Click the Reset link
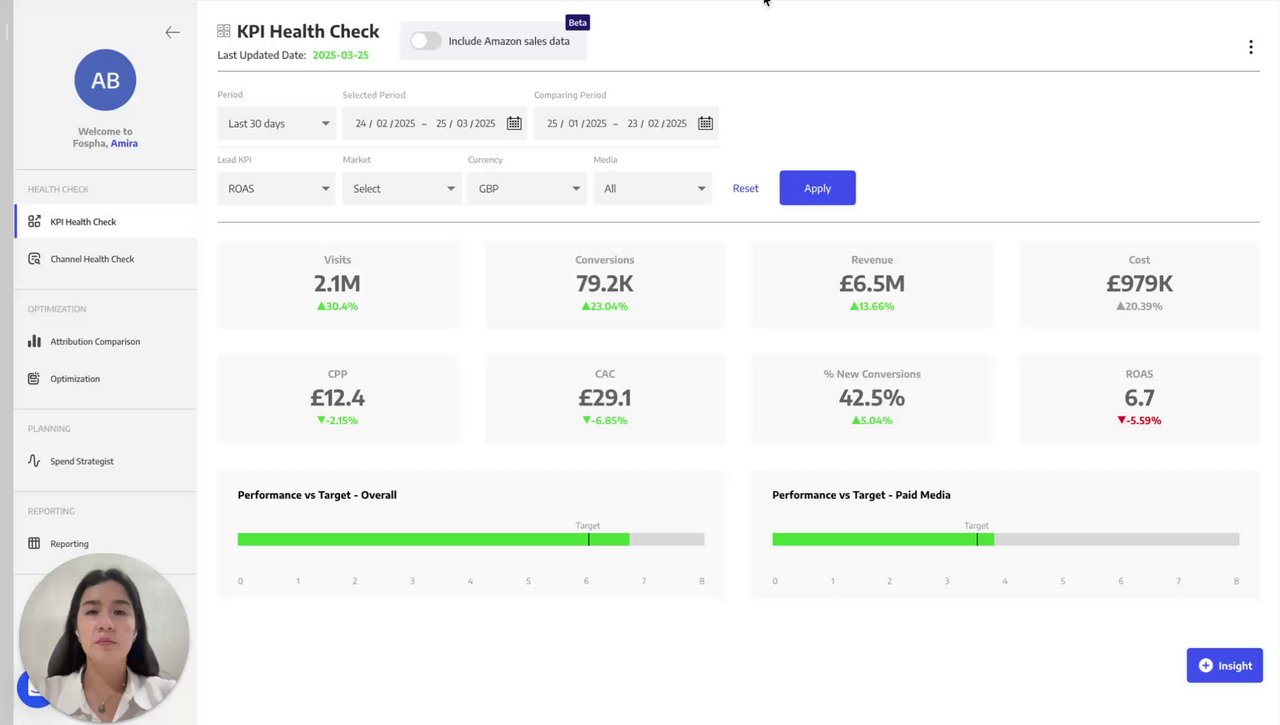The width and height of the screenshot is (1280, 725). tap(745, 188)
